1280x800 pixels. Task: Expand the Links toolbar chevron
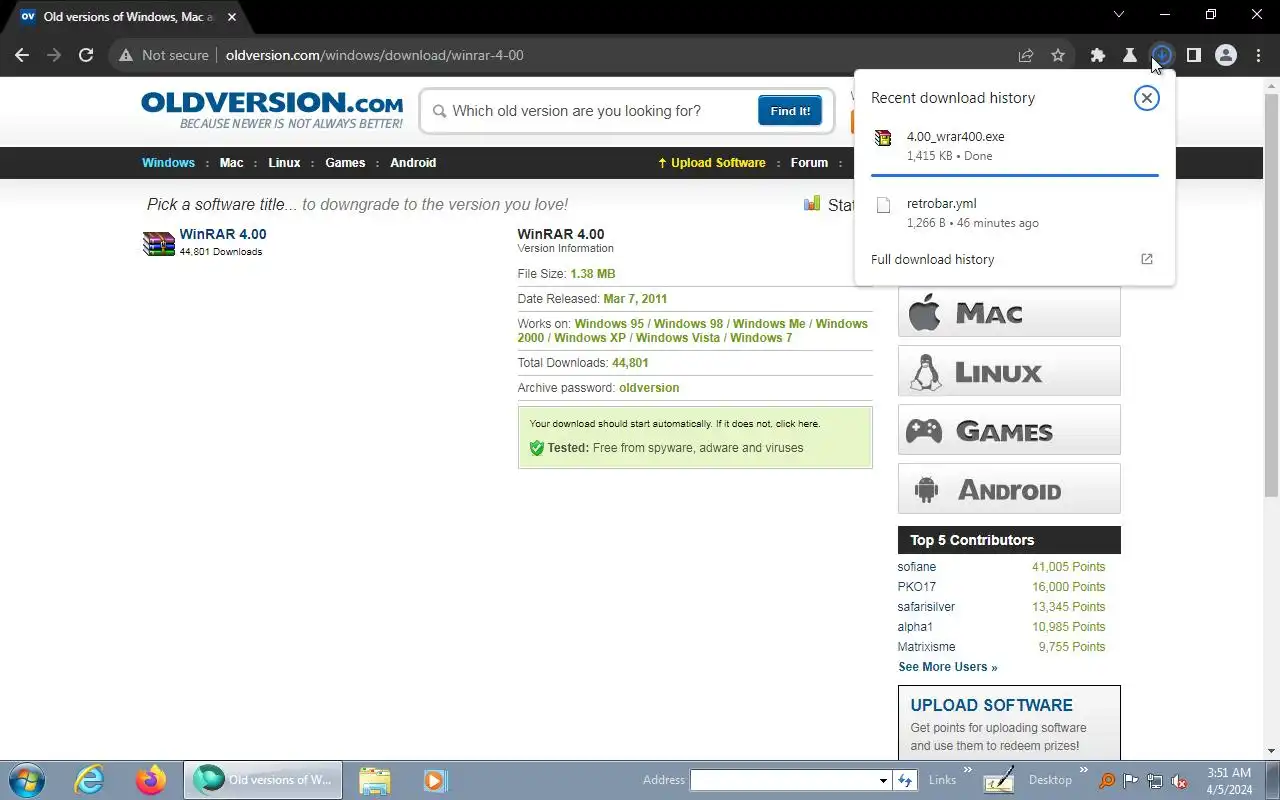click(x=967, y=771)
